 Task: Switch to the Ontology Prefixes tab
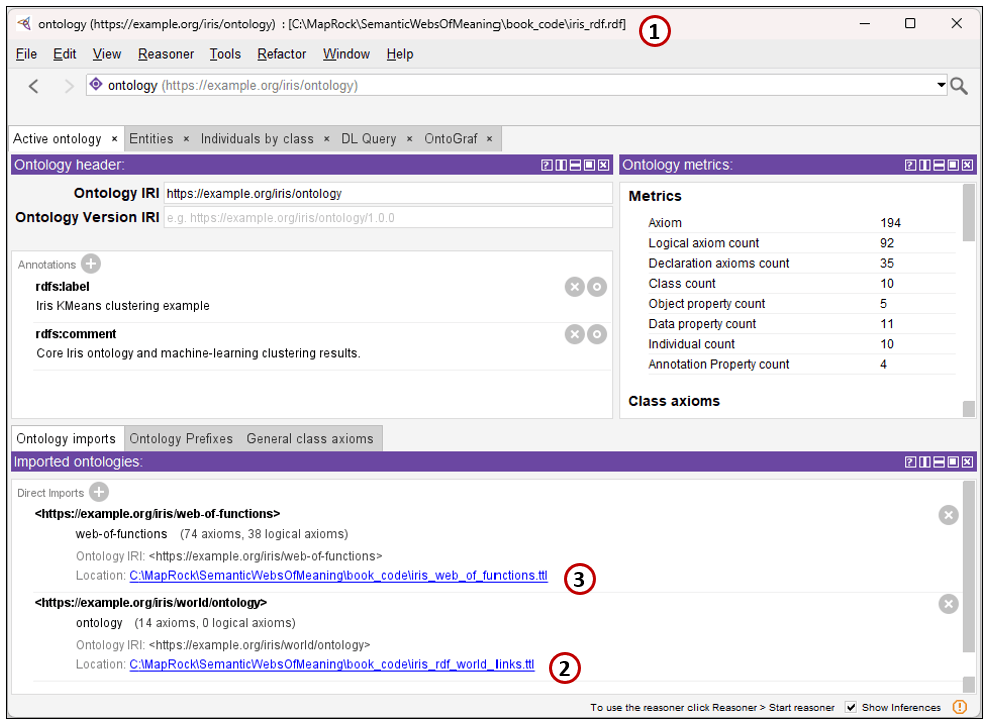click(x=181, y=439)
